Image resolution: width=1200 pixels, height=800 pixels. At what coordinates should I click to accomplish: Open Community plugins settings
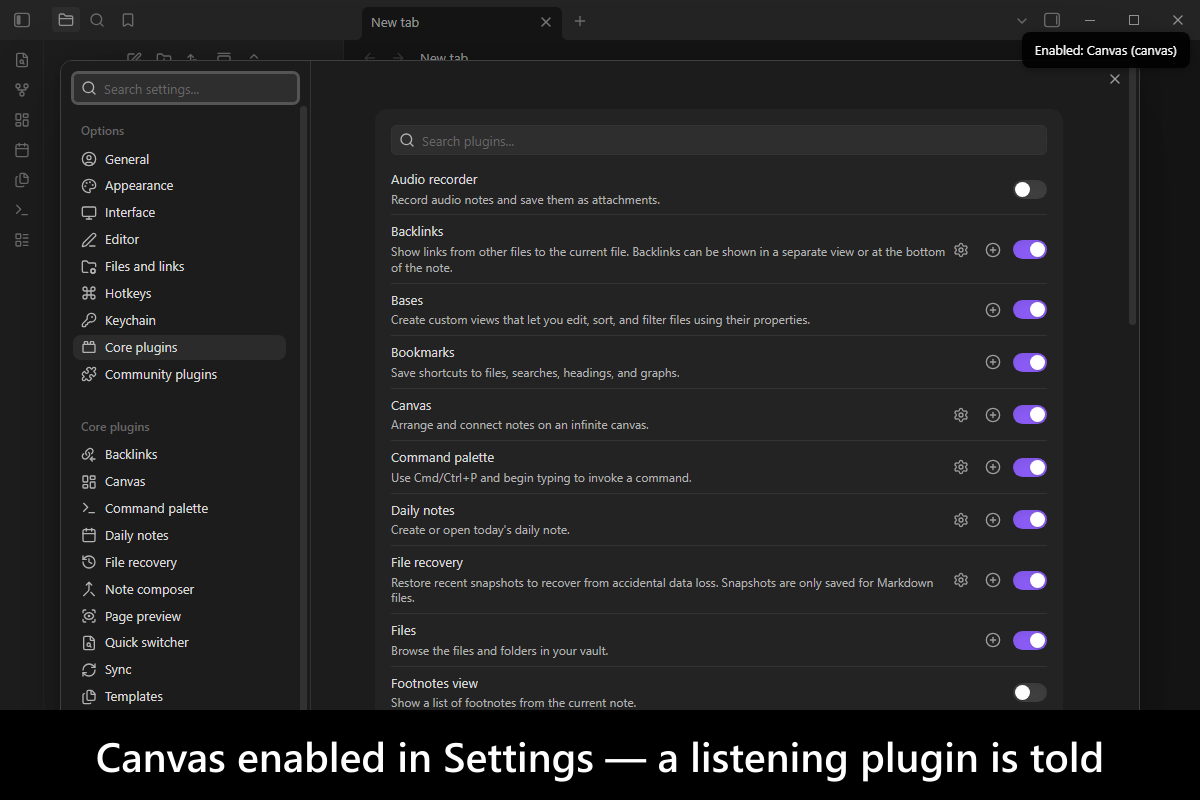tap(180, 375)
